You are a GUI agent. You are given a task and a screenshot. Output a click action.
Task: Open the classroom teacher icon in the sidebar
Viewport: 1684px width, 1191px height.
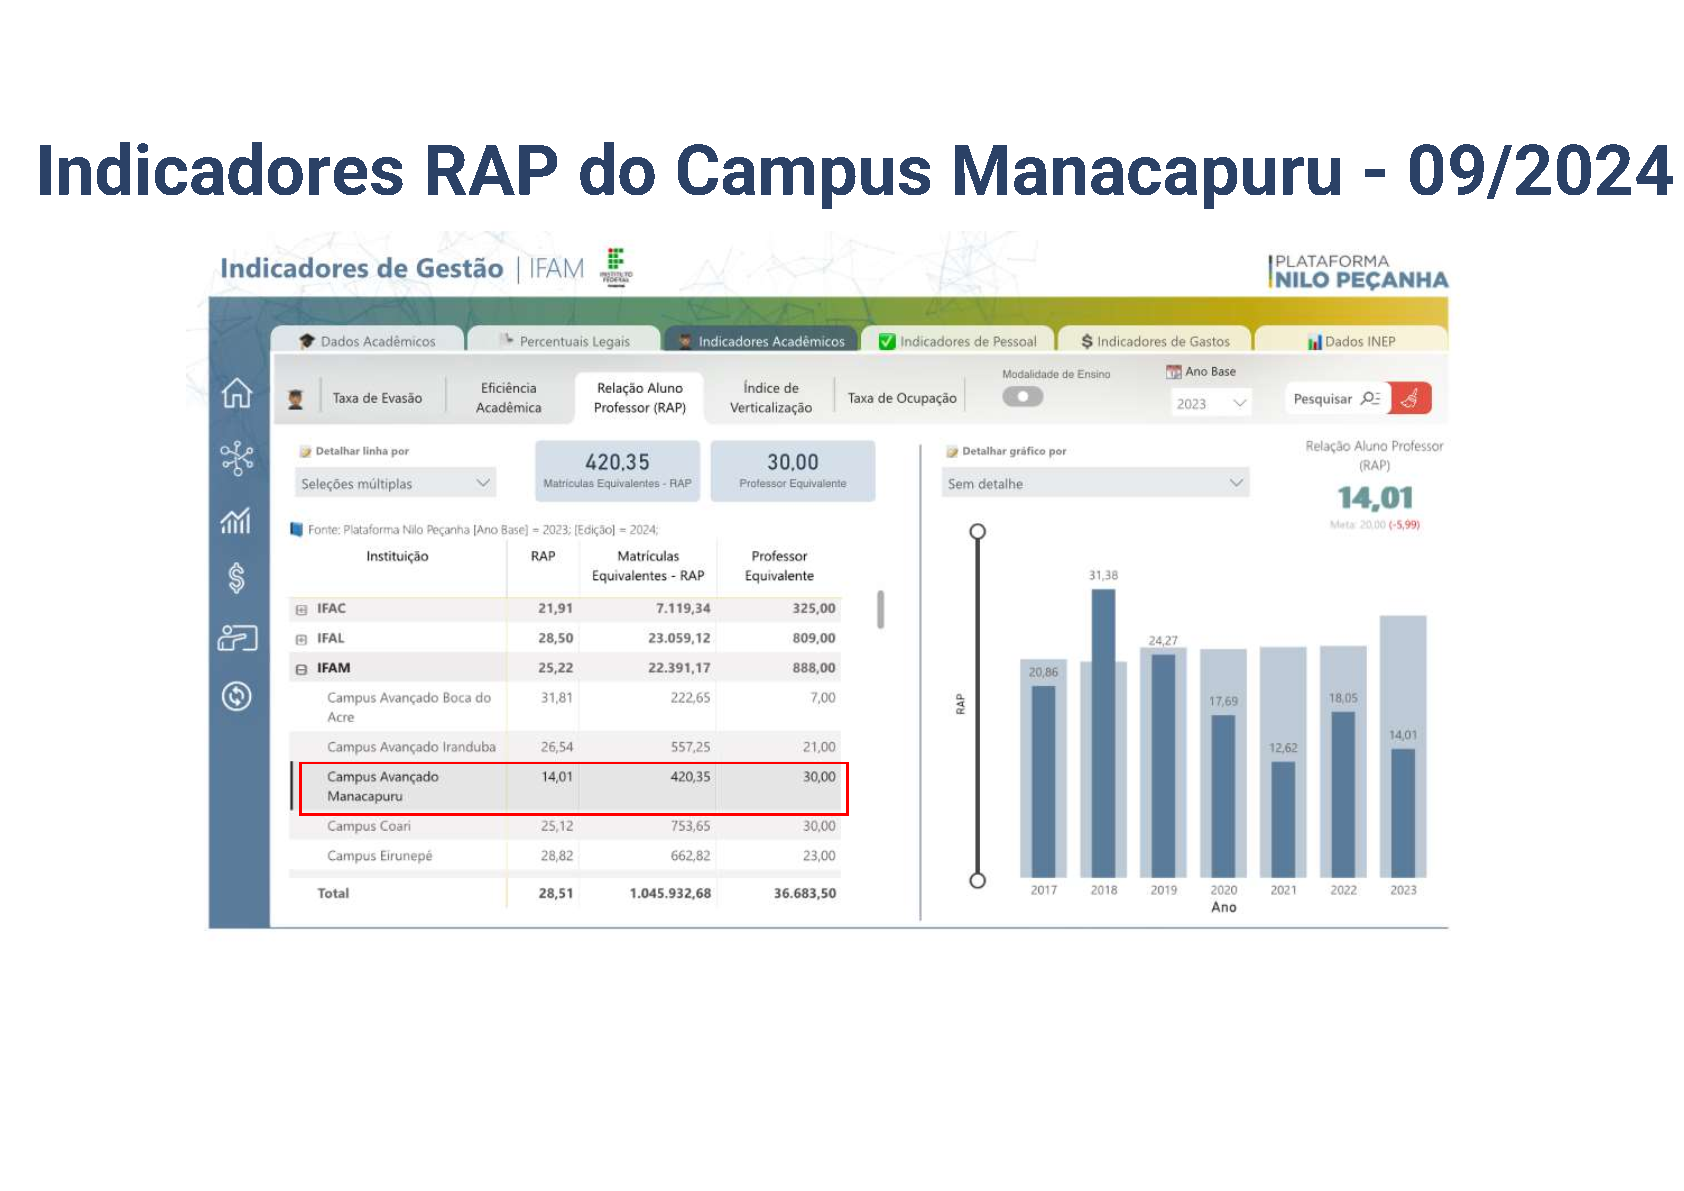237,638
